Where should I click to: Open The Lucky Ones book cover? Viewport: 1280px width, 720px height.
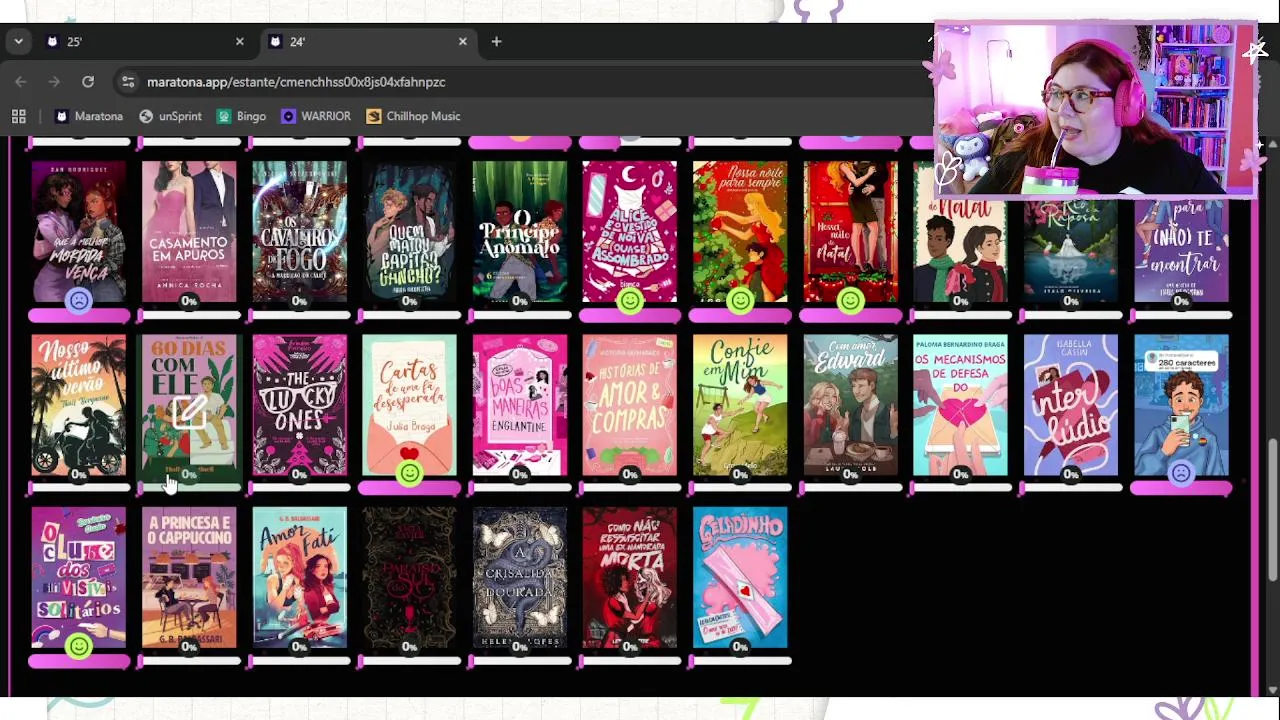(299, 405)
